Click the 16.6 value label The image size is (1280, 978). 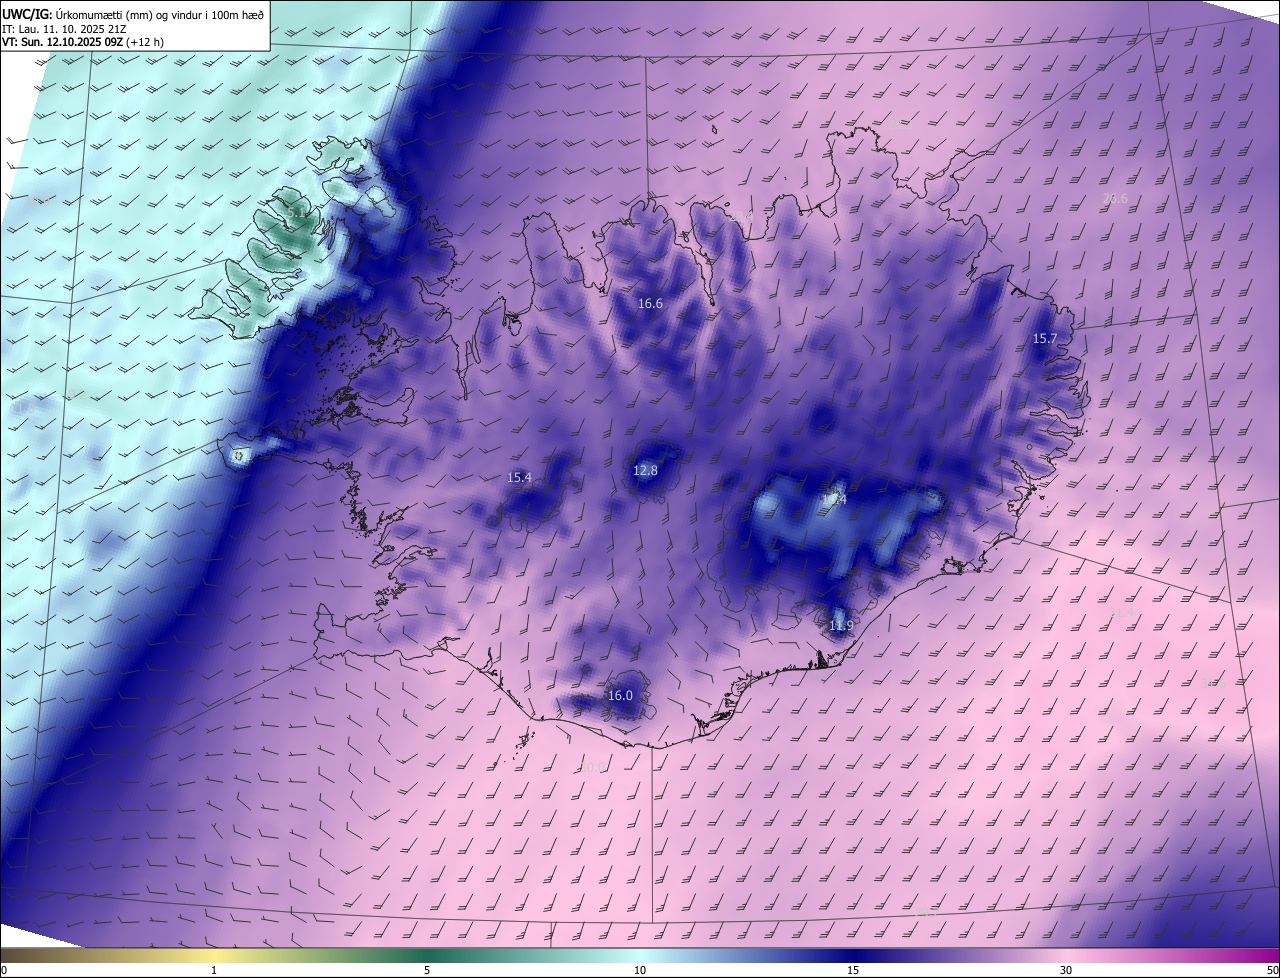tap(650, 303)
